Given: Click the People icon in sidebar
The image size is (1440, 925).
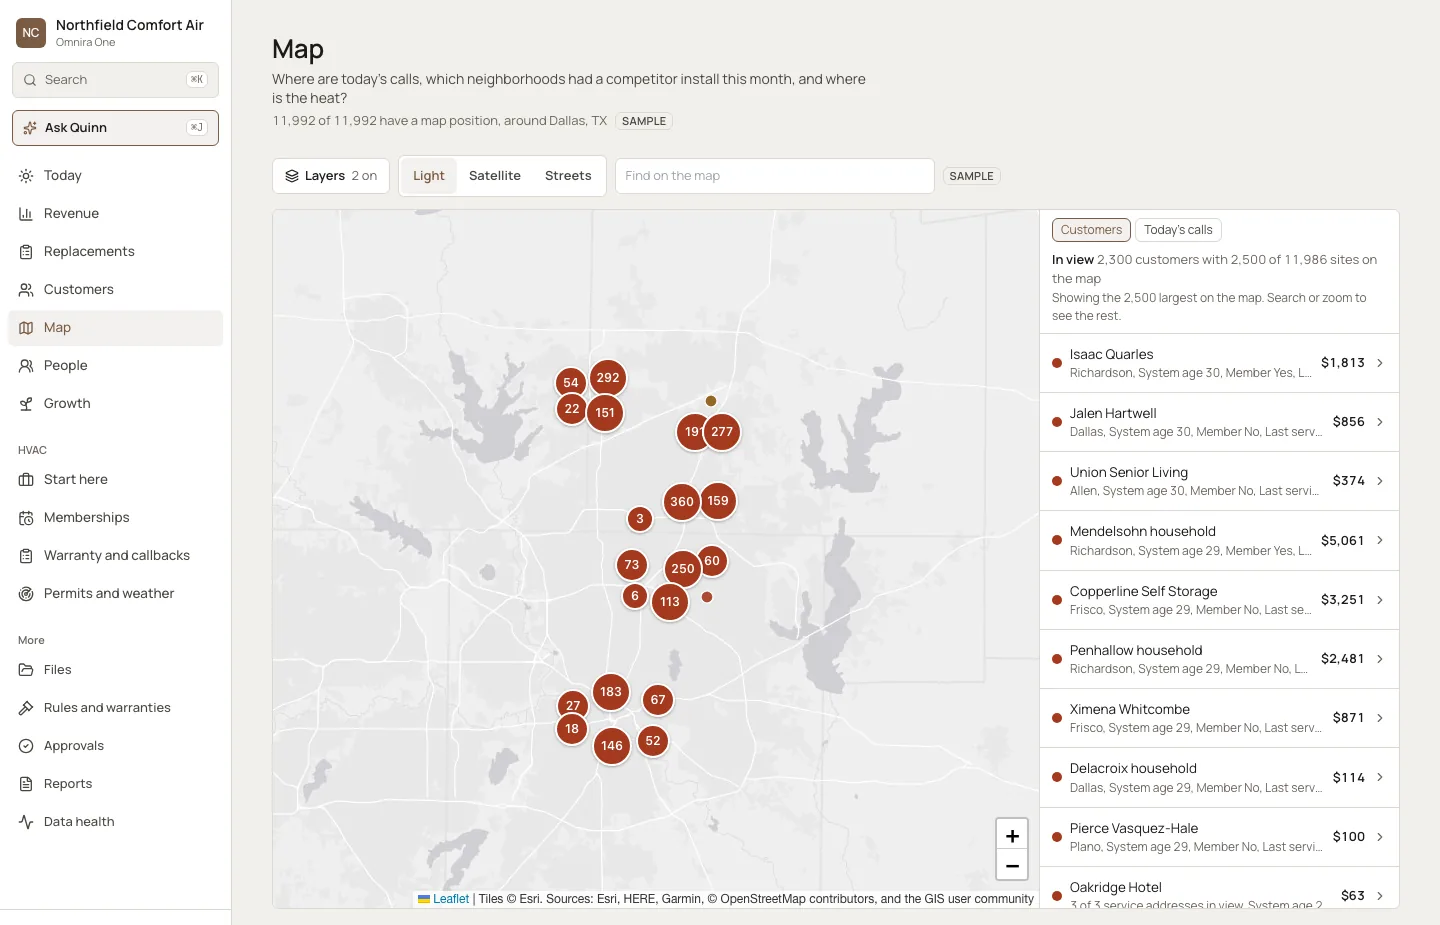Looking at the screenshot, I should 26,366.
